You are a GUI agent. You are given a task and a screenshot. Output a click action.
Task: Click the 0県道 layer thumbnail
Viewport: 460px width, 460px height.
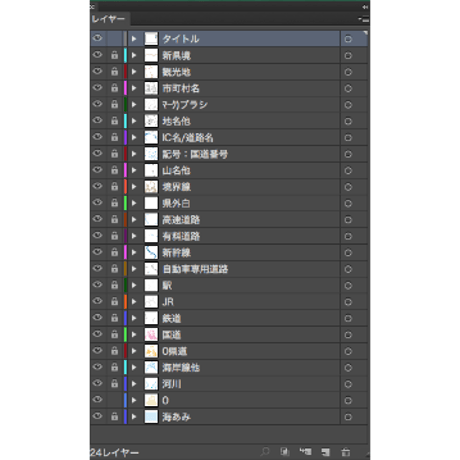(x=151, y=351)
